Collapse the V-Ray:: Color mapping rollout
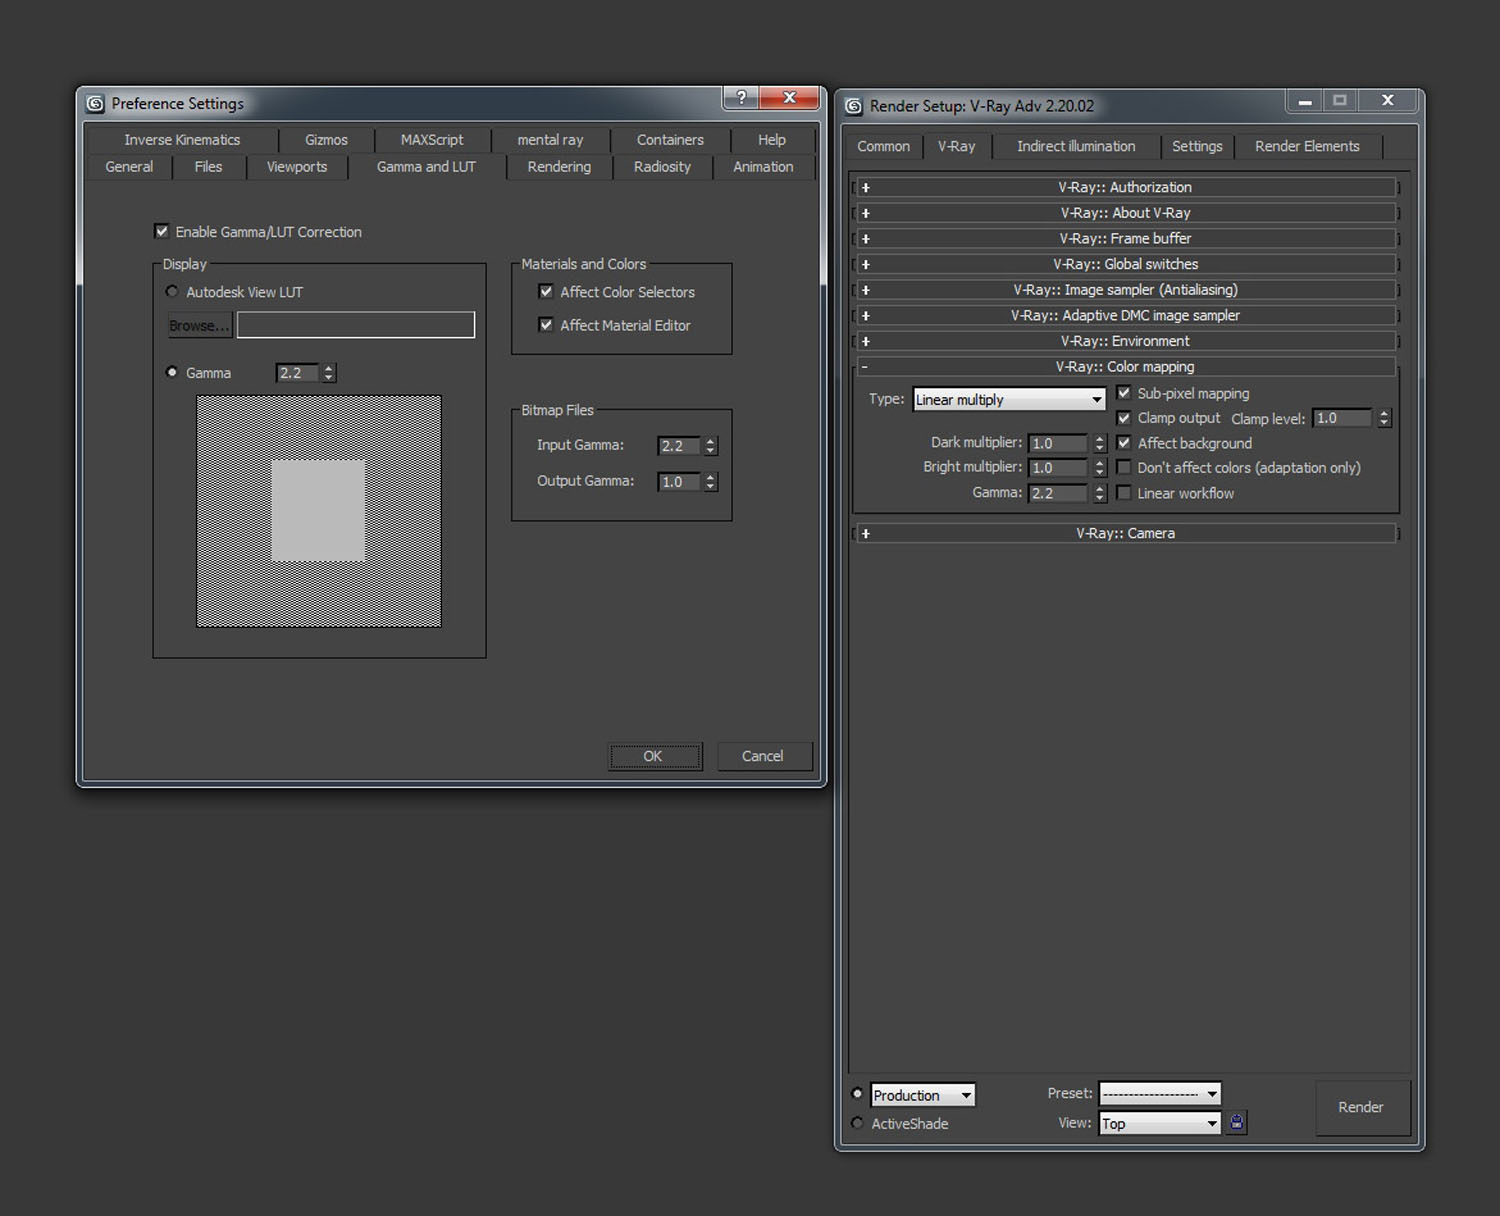 (x=1125, y=367)
